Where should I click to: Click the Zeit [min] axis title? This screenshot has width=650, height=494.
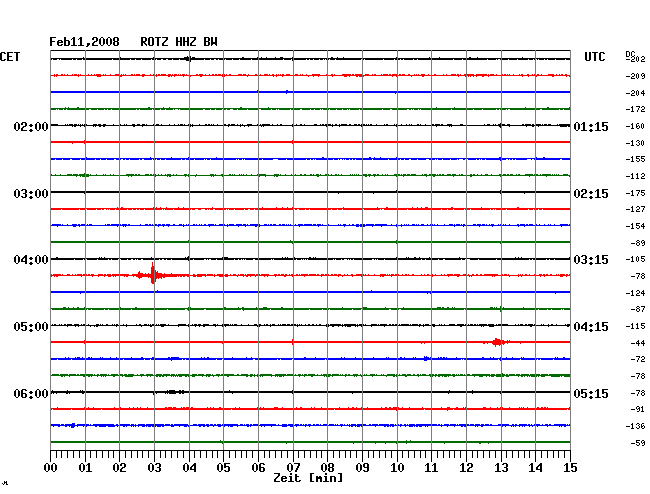coord(308,478)
